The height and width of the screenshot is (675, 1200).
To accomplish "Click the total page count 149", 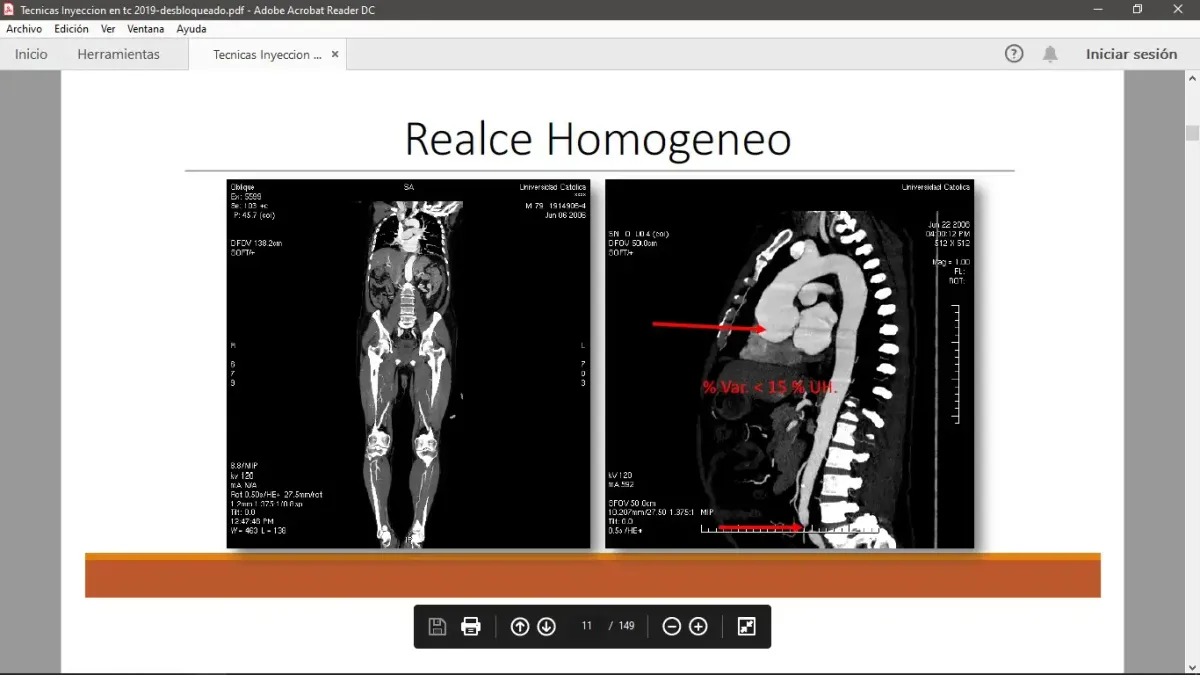I will coord(627,626).
